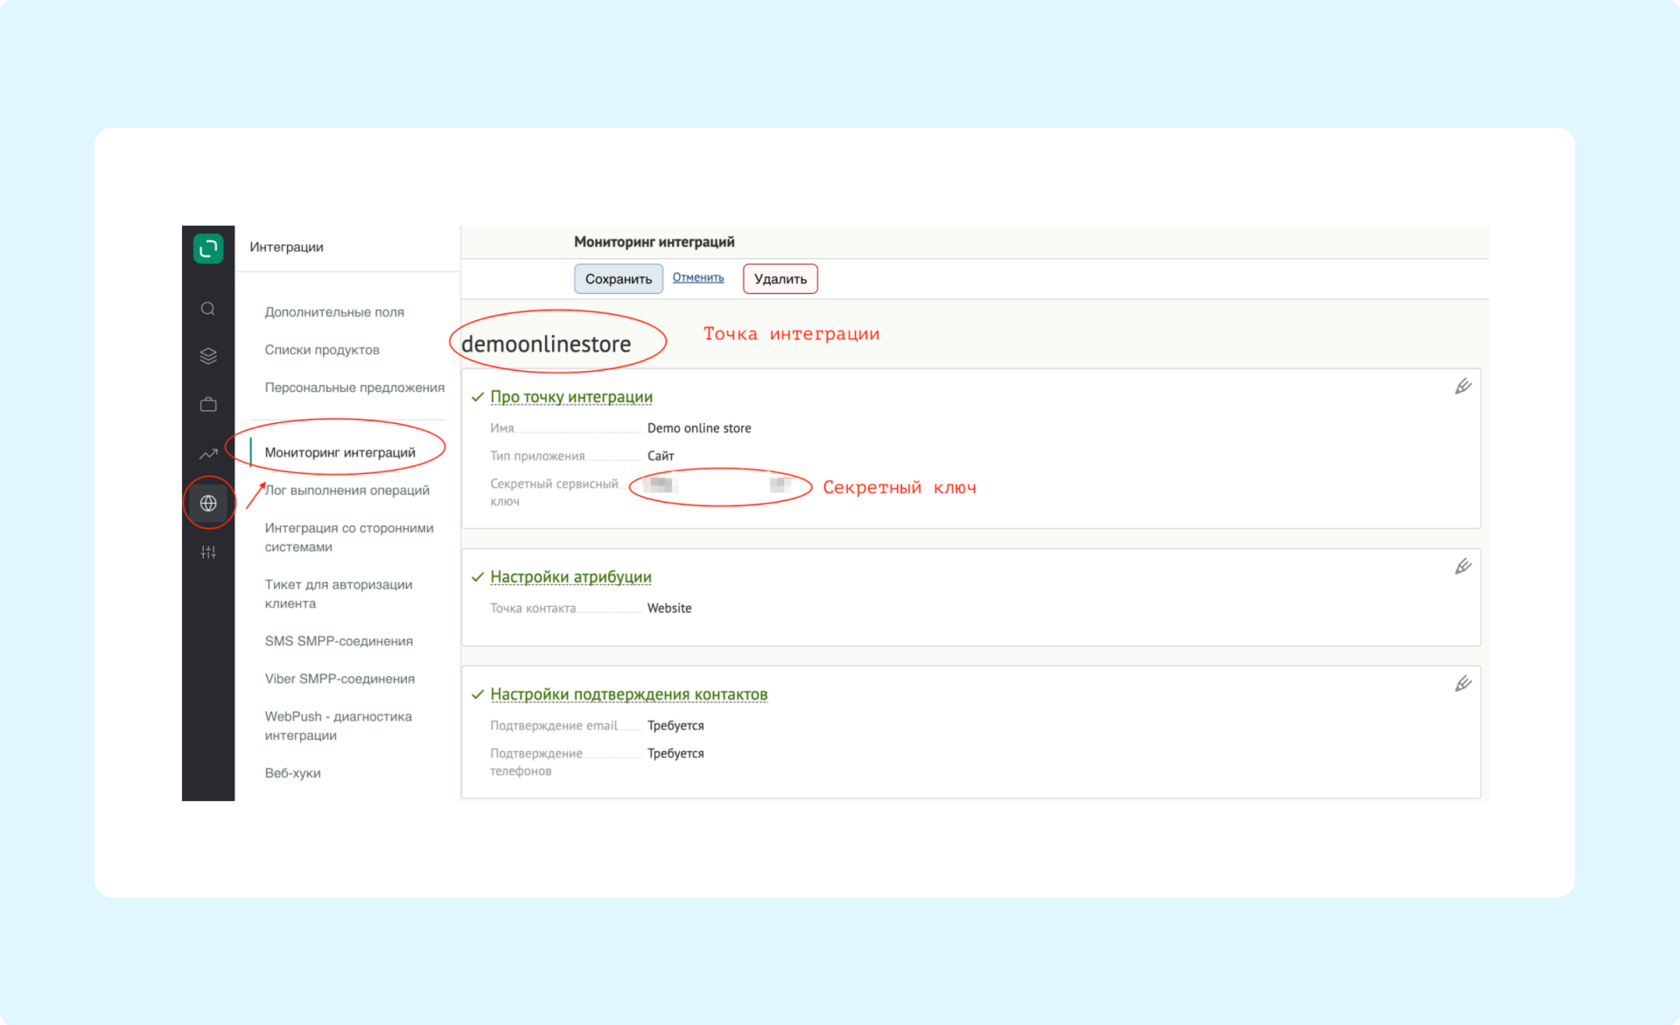The width and height of the screenshot is (1680, 1025).
Task: Open 'WebPush - диагностика интеграции' item
Action: pos(338,726)
